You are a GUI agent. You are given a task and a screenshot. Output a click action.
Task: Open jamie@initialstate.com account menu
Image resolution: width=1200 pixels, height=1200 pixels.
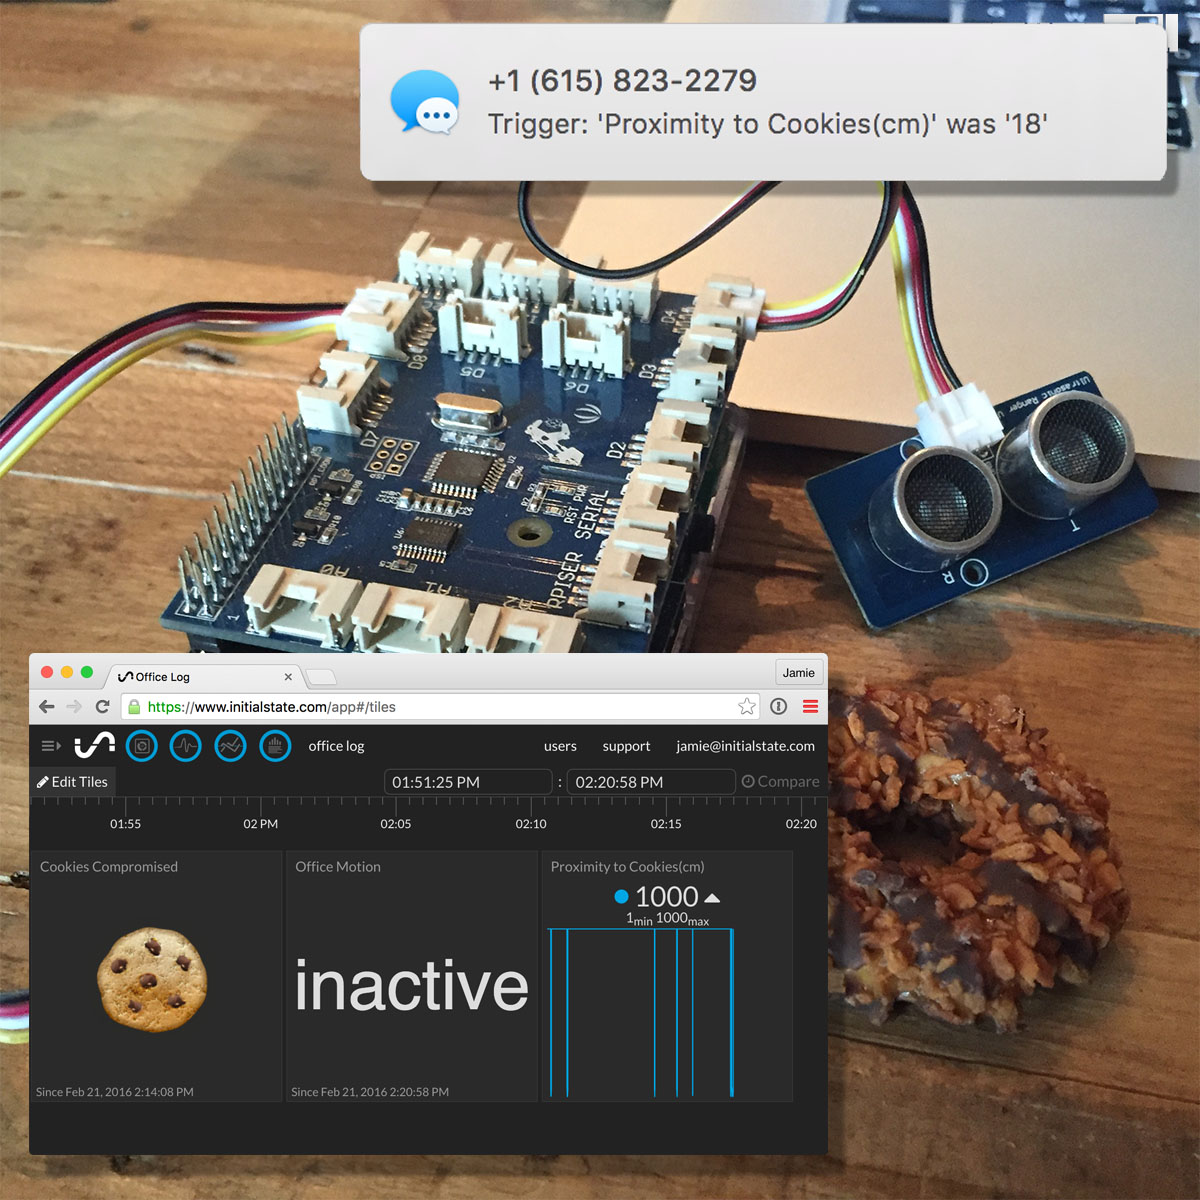(745, 746)
